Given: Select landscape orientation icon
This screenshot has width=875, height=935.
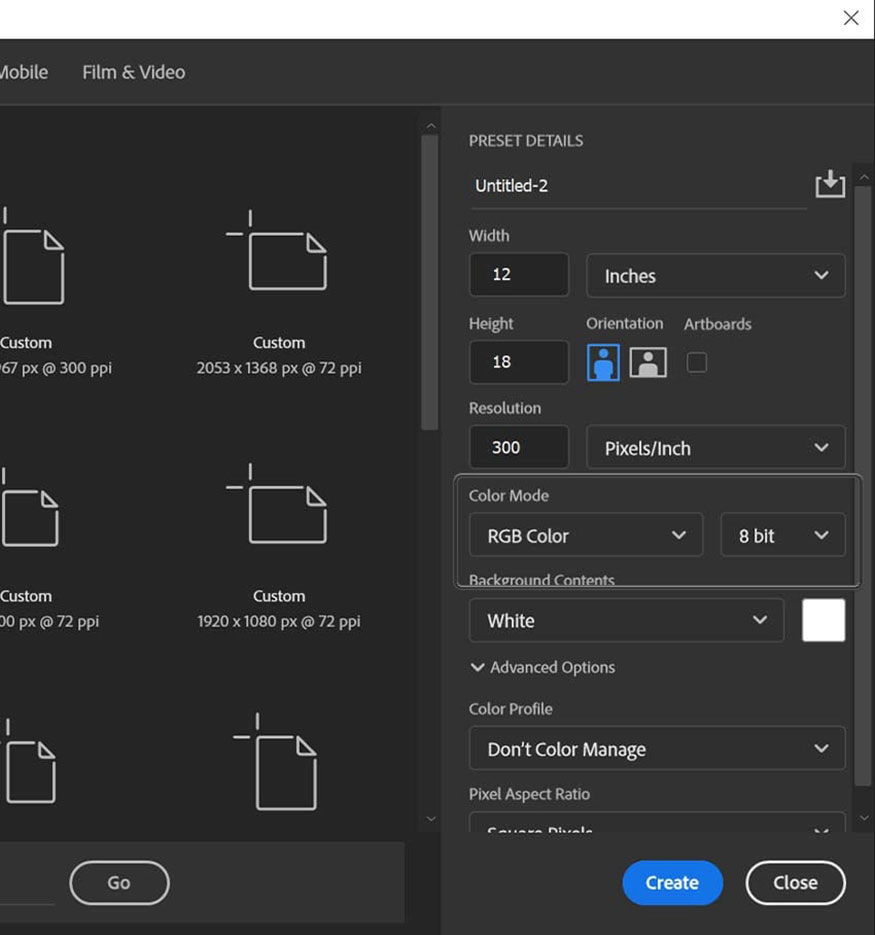Looking at the screenshot, I should (x=648, y=362).
